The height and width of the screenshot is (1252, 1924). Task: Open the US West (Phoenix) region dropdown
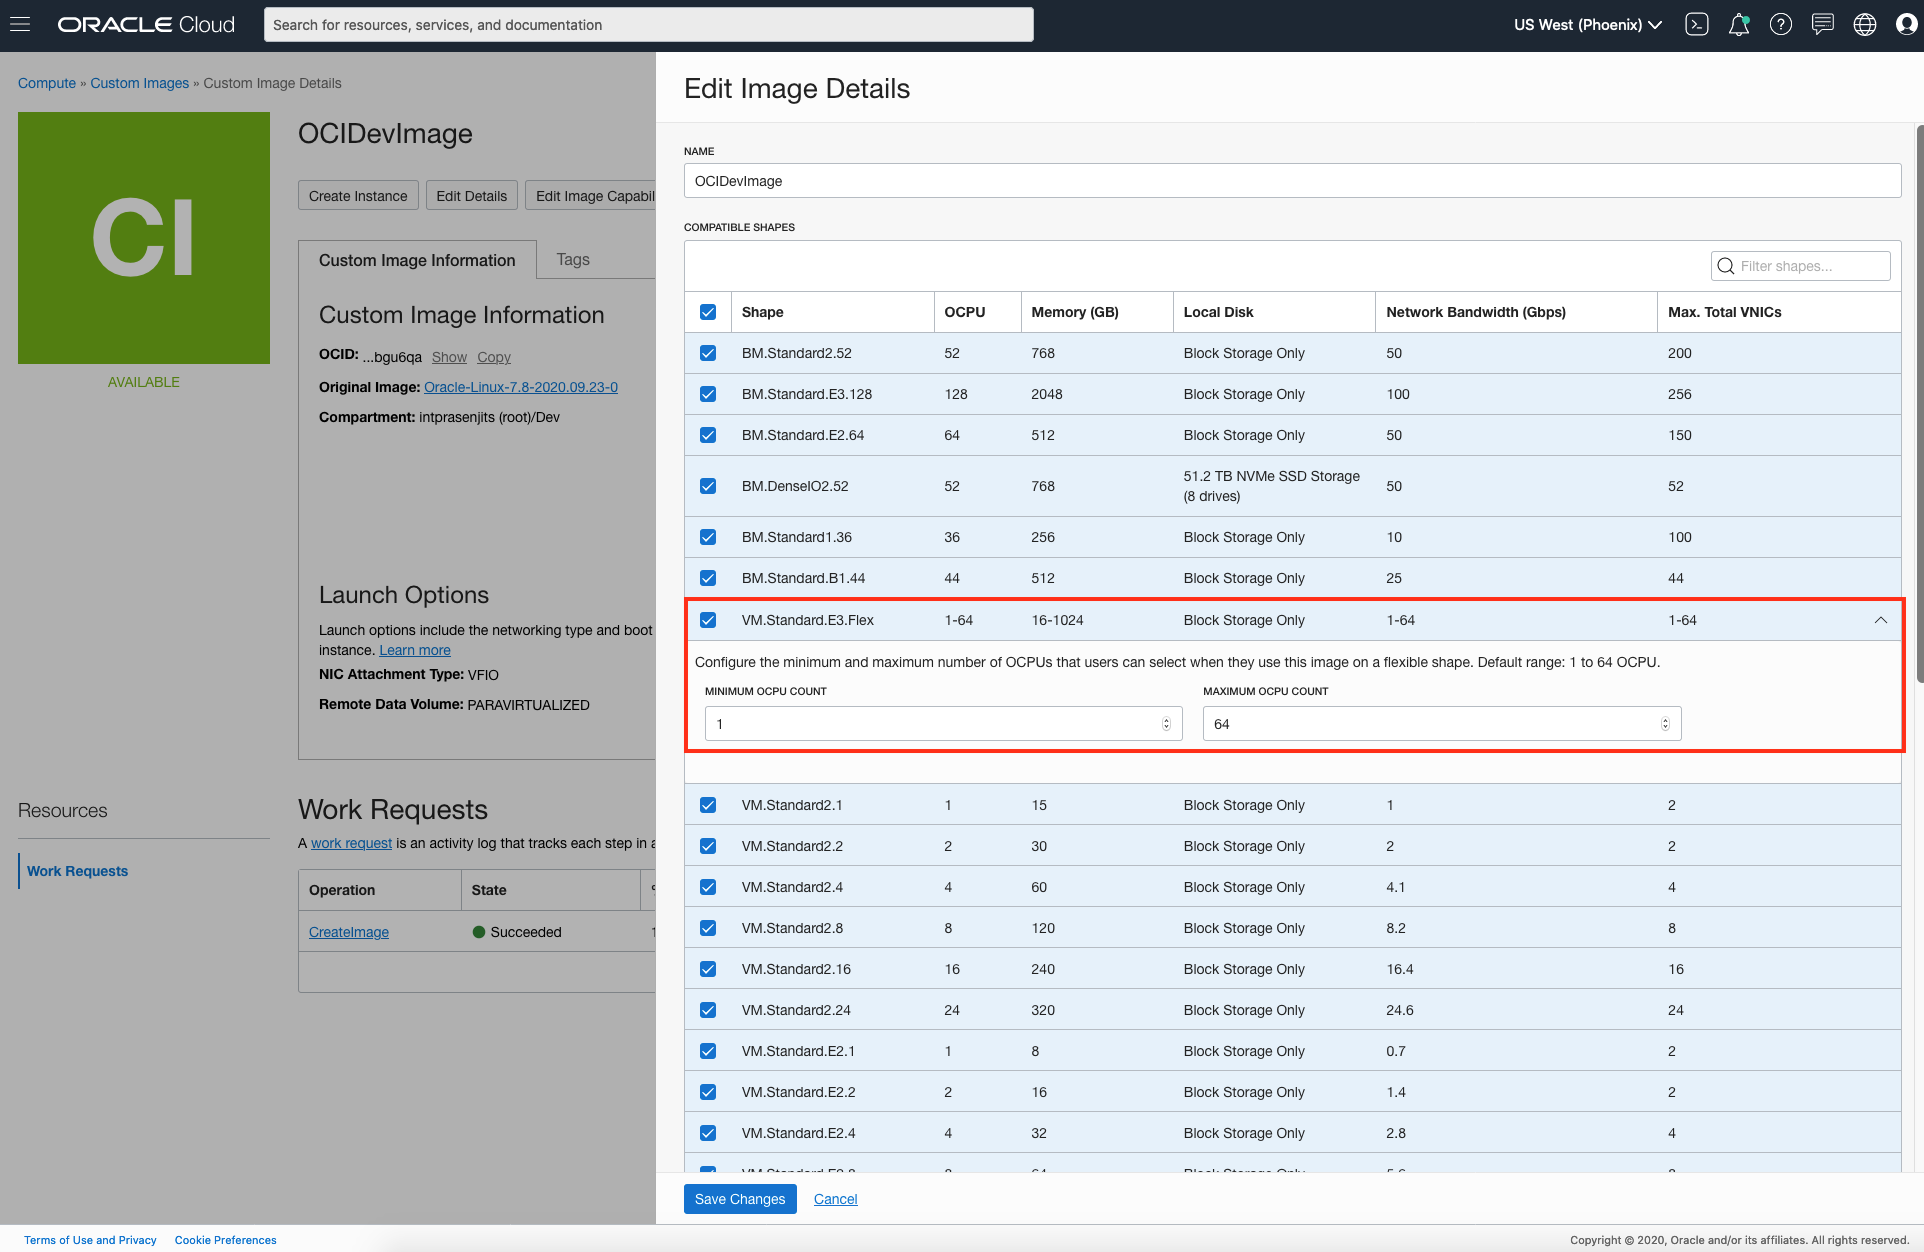pos(1587,24)
